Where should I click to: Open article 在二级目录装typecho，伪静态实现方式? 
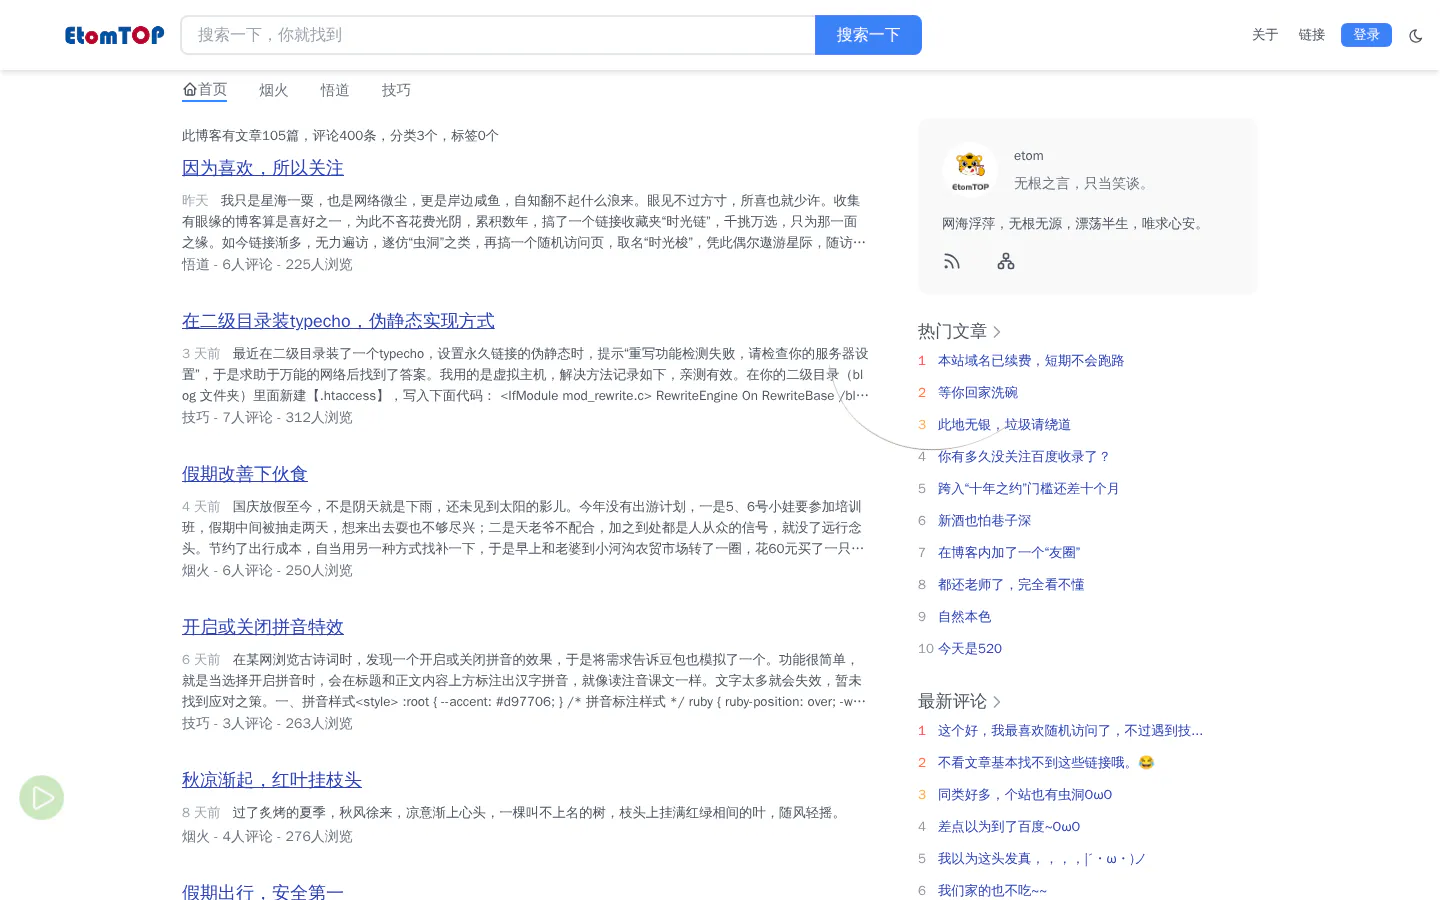338,321
